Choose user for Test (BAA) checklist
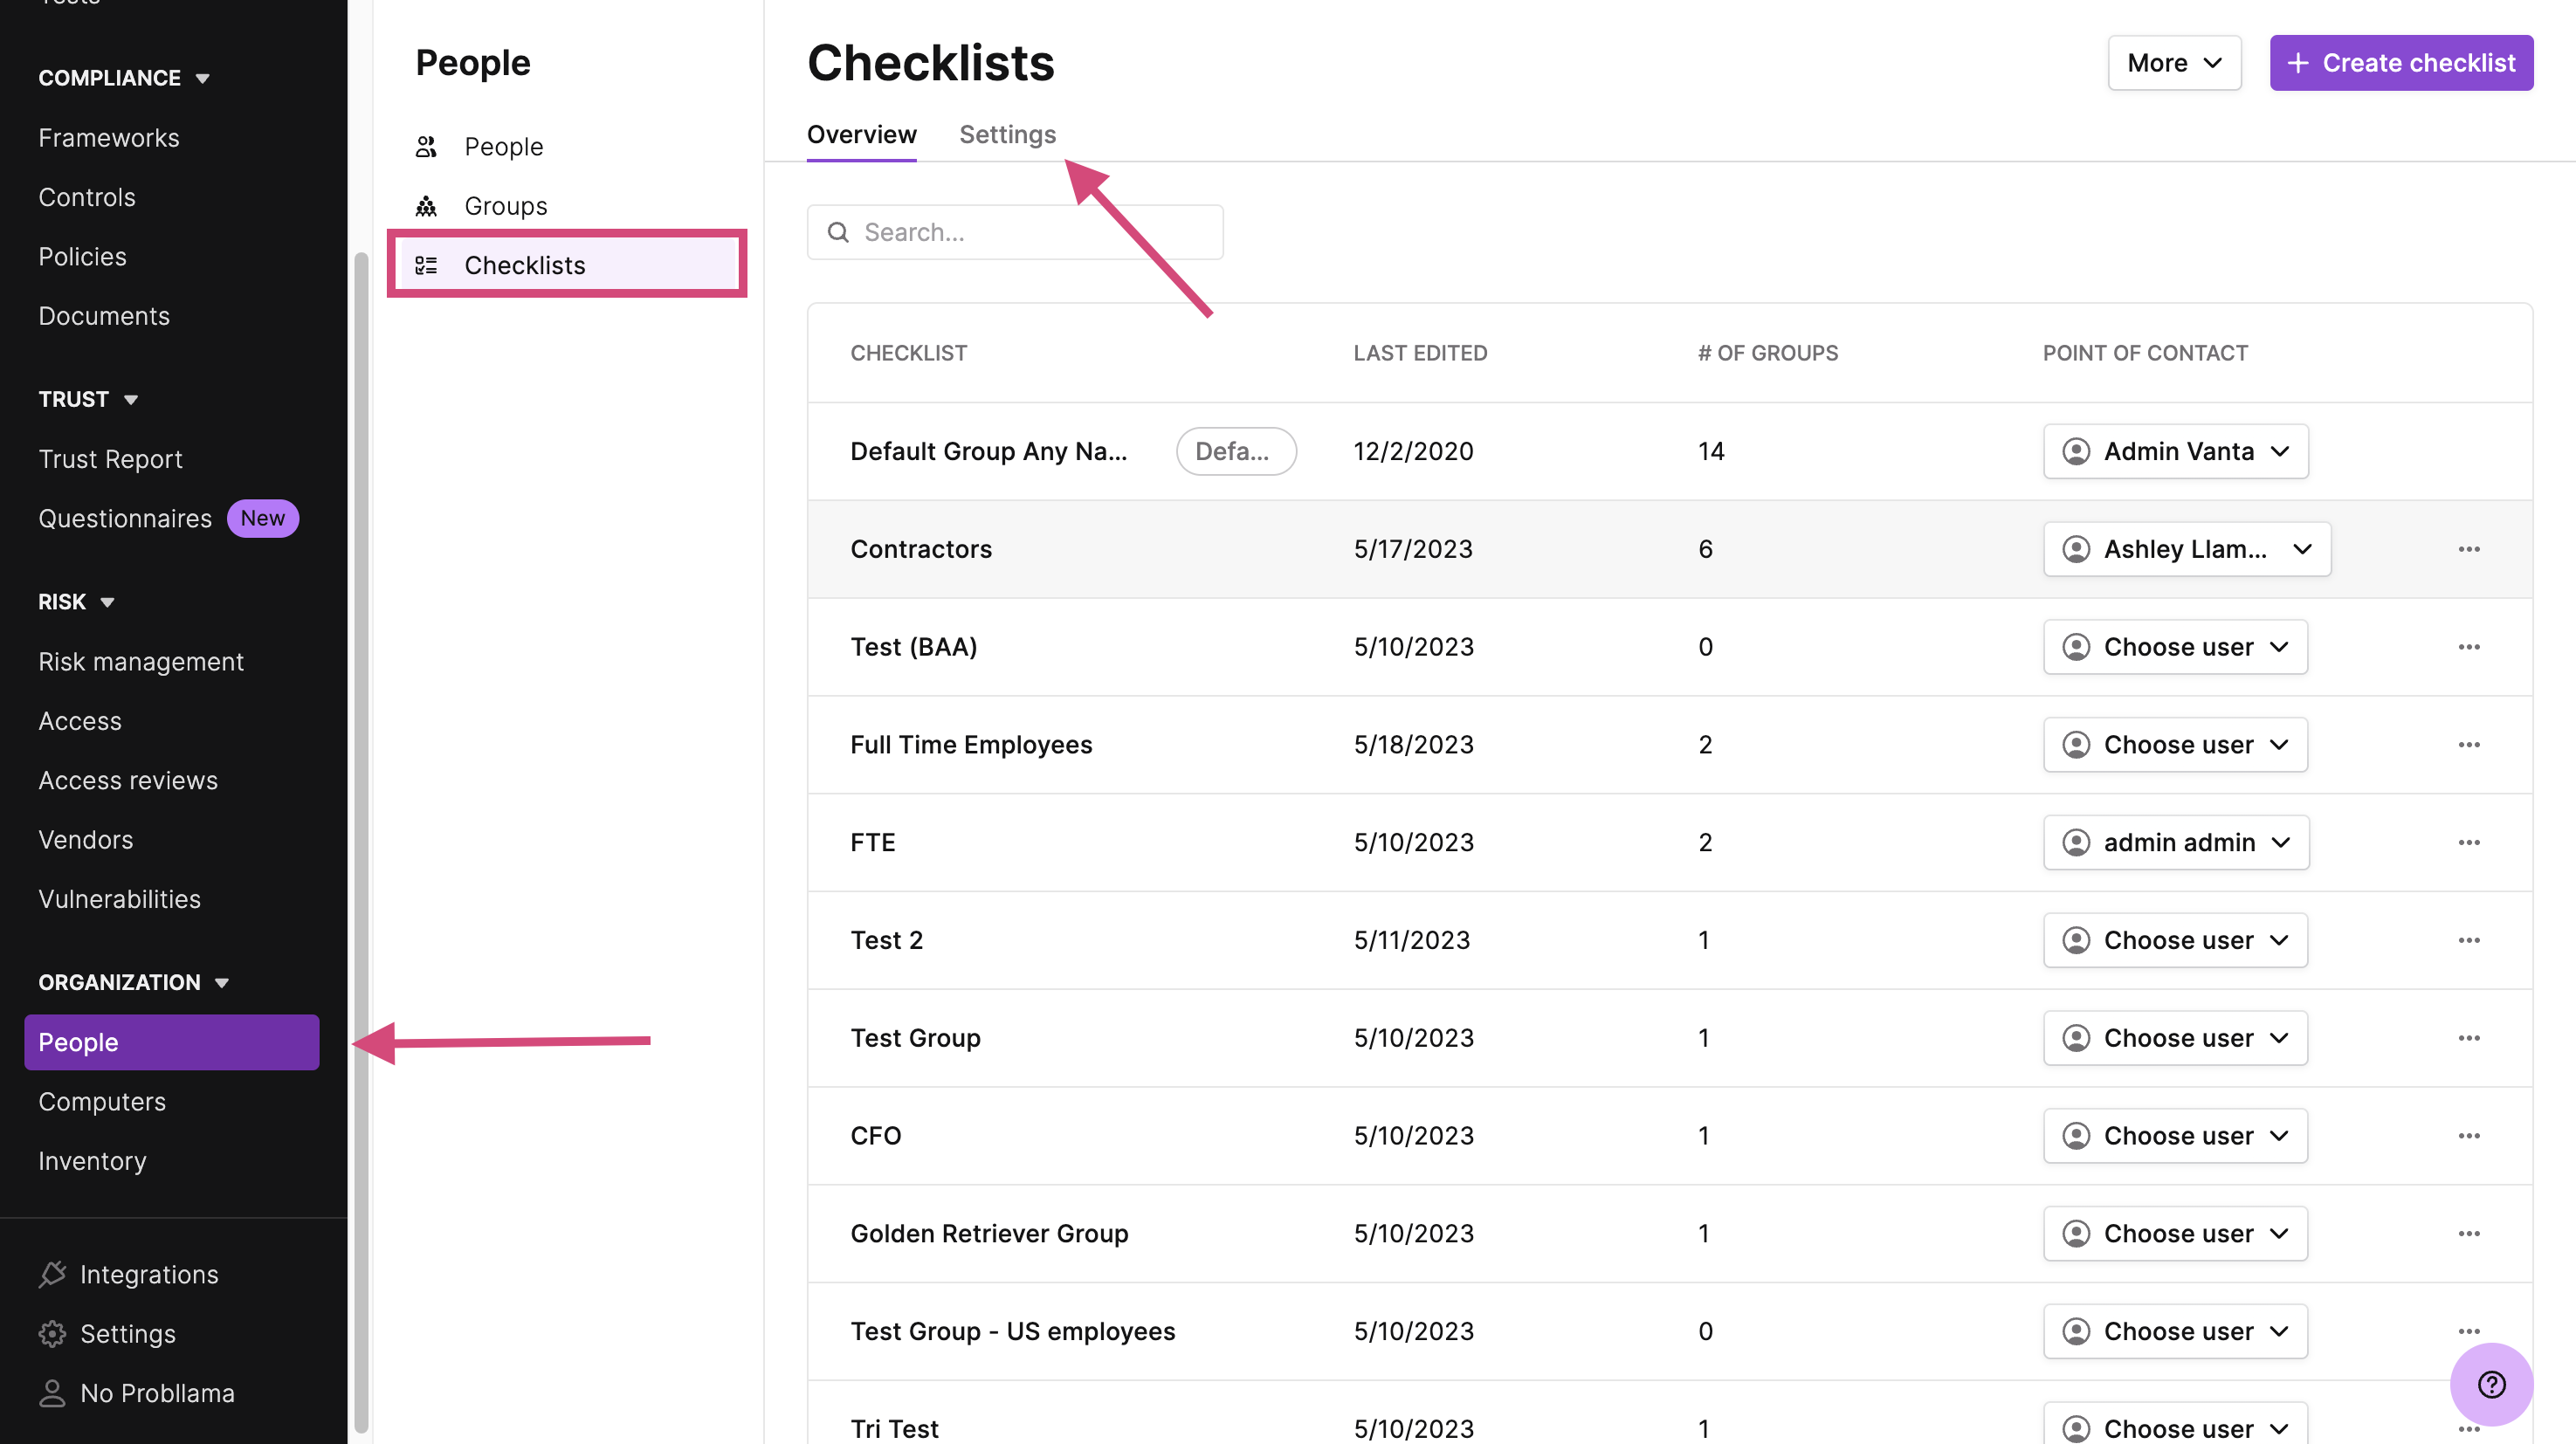2576x1444 pixels. pos(2175,647)
